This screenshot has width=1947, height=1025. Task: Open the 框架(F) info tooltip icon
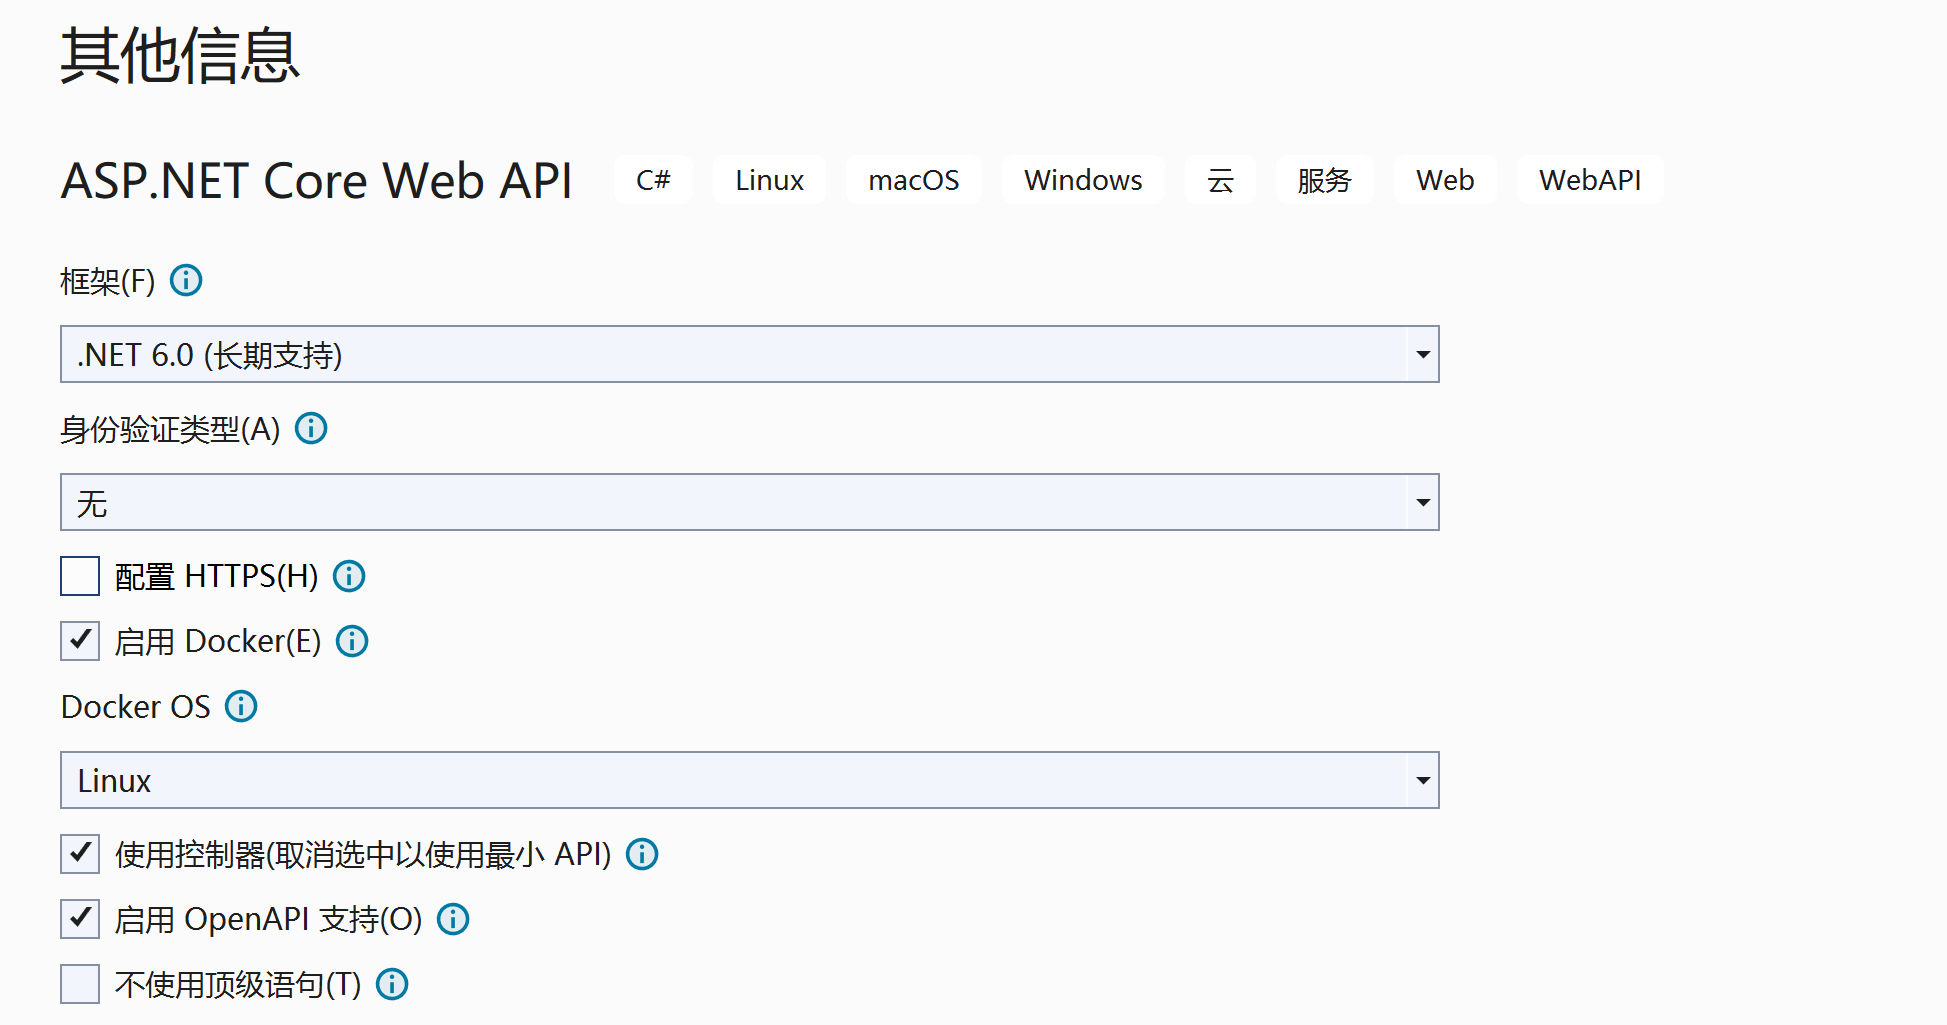(186, 281)
